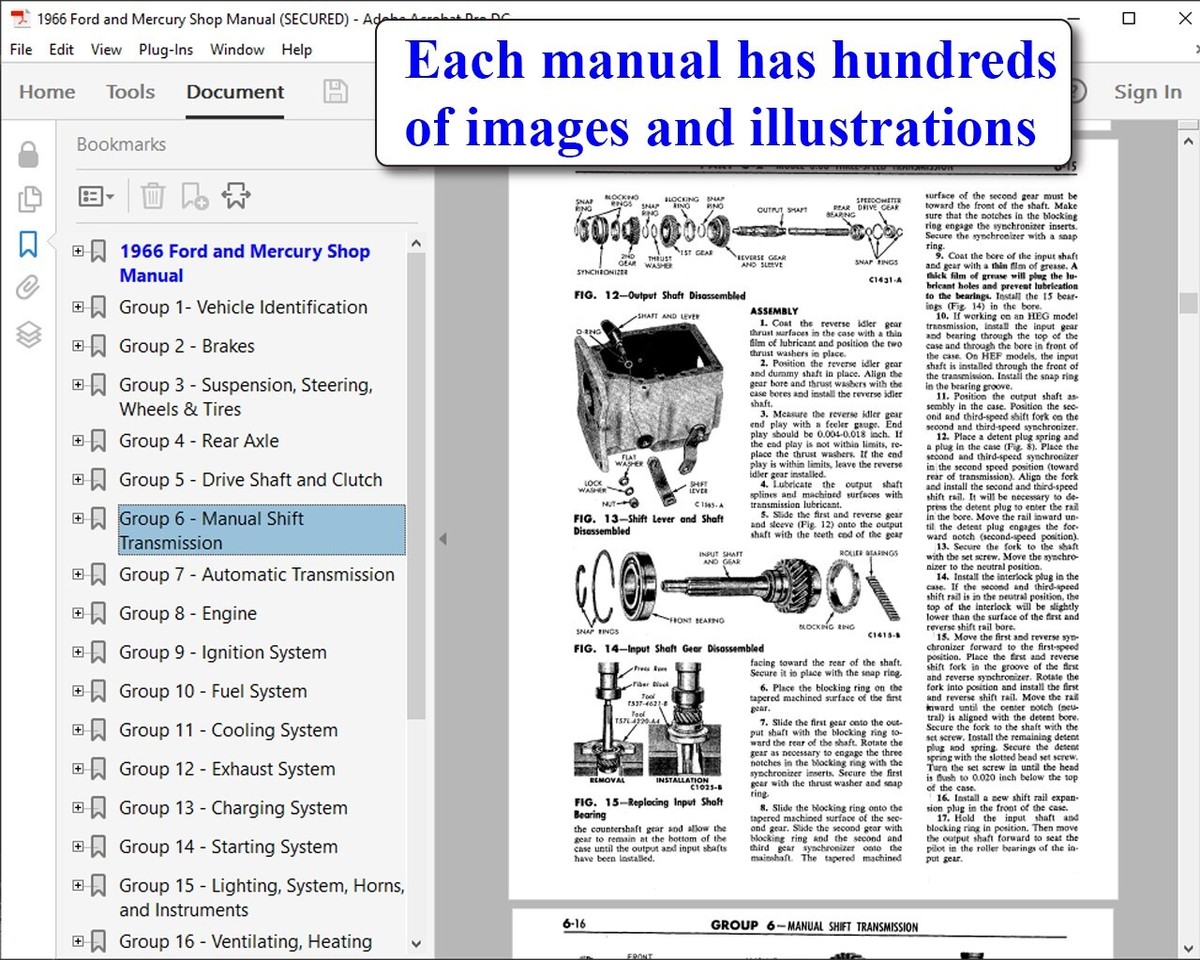Click the Bookmarks panel title text
The image size is (1200, 960).
pos(121,144)
